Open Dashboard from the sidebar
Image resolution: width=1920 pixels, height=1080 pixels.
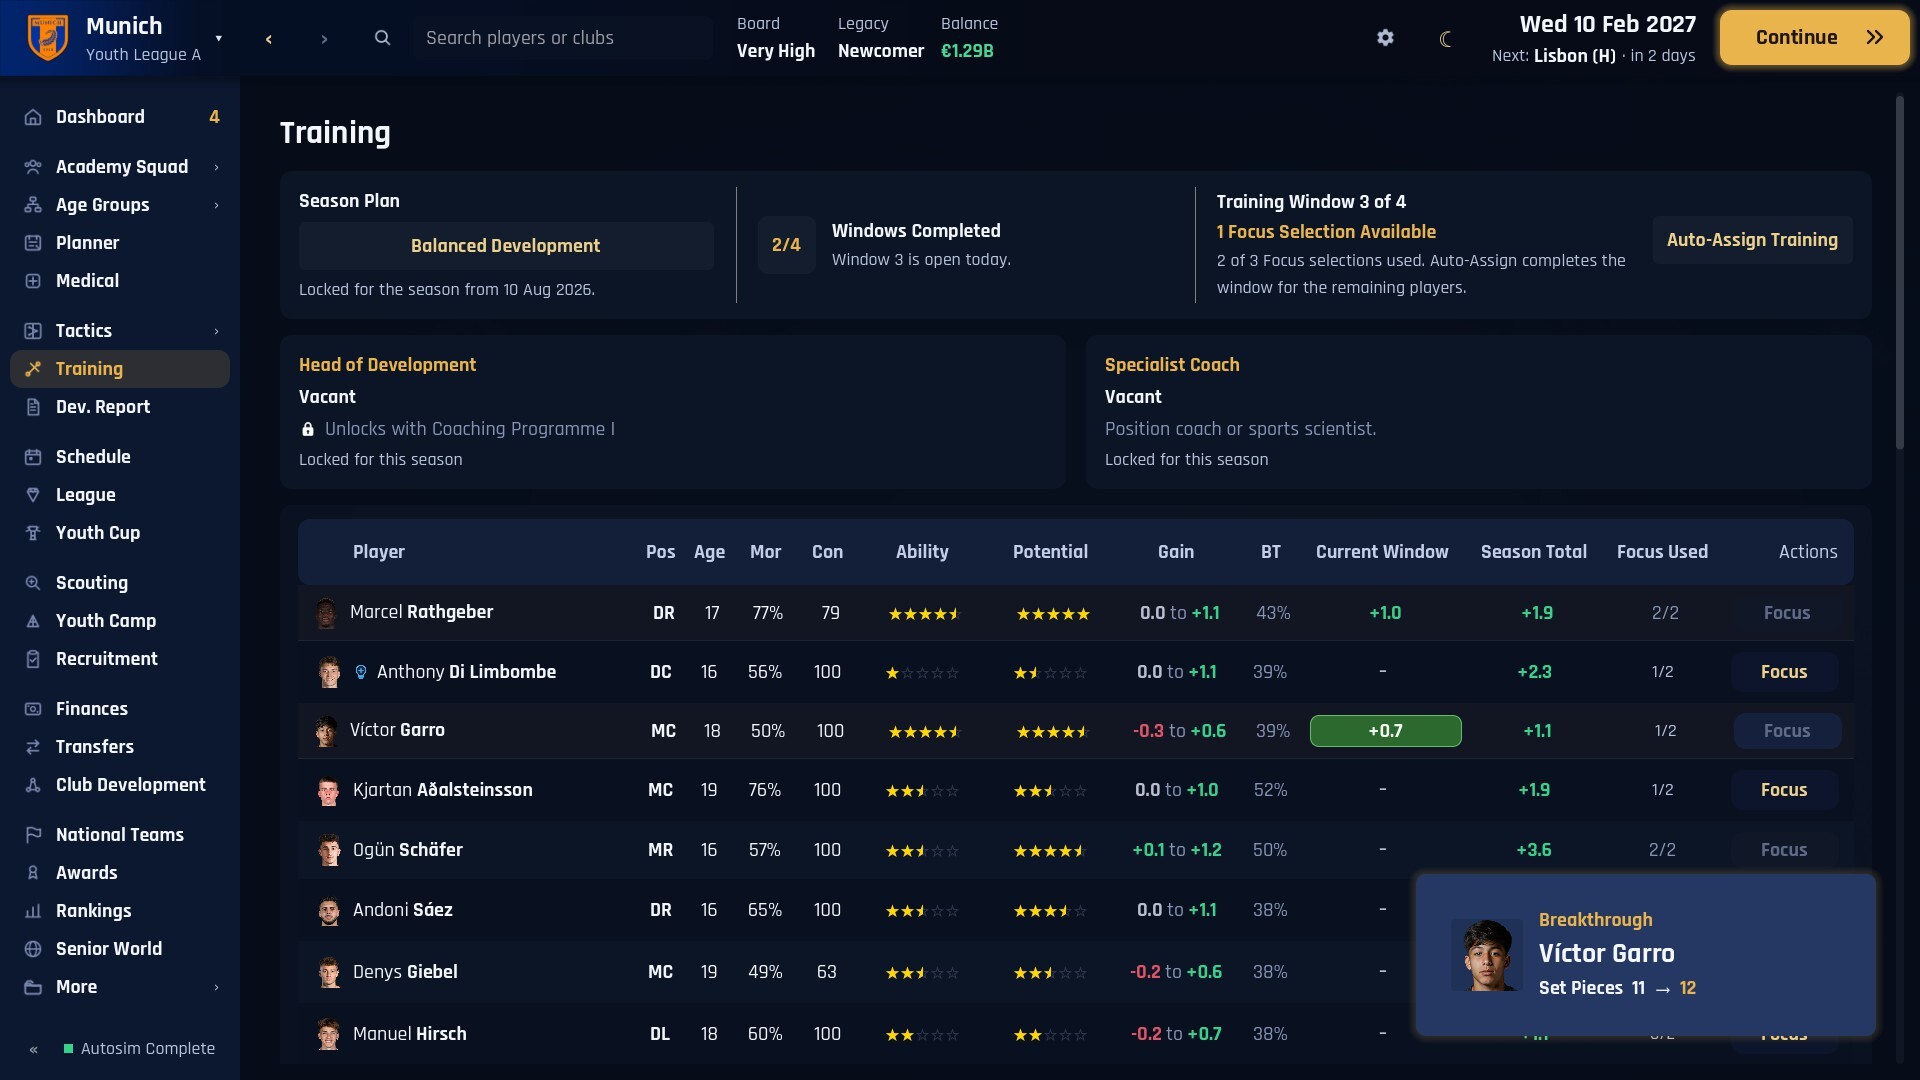(120, 117)
